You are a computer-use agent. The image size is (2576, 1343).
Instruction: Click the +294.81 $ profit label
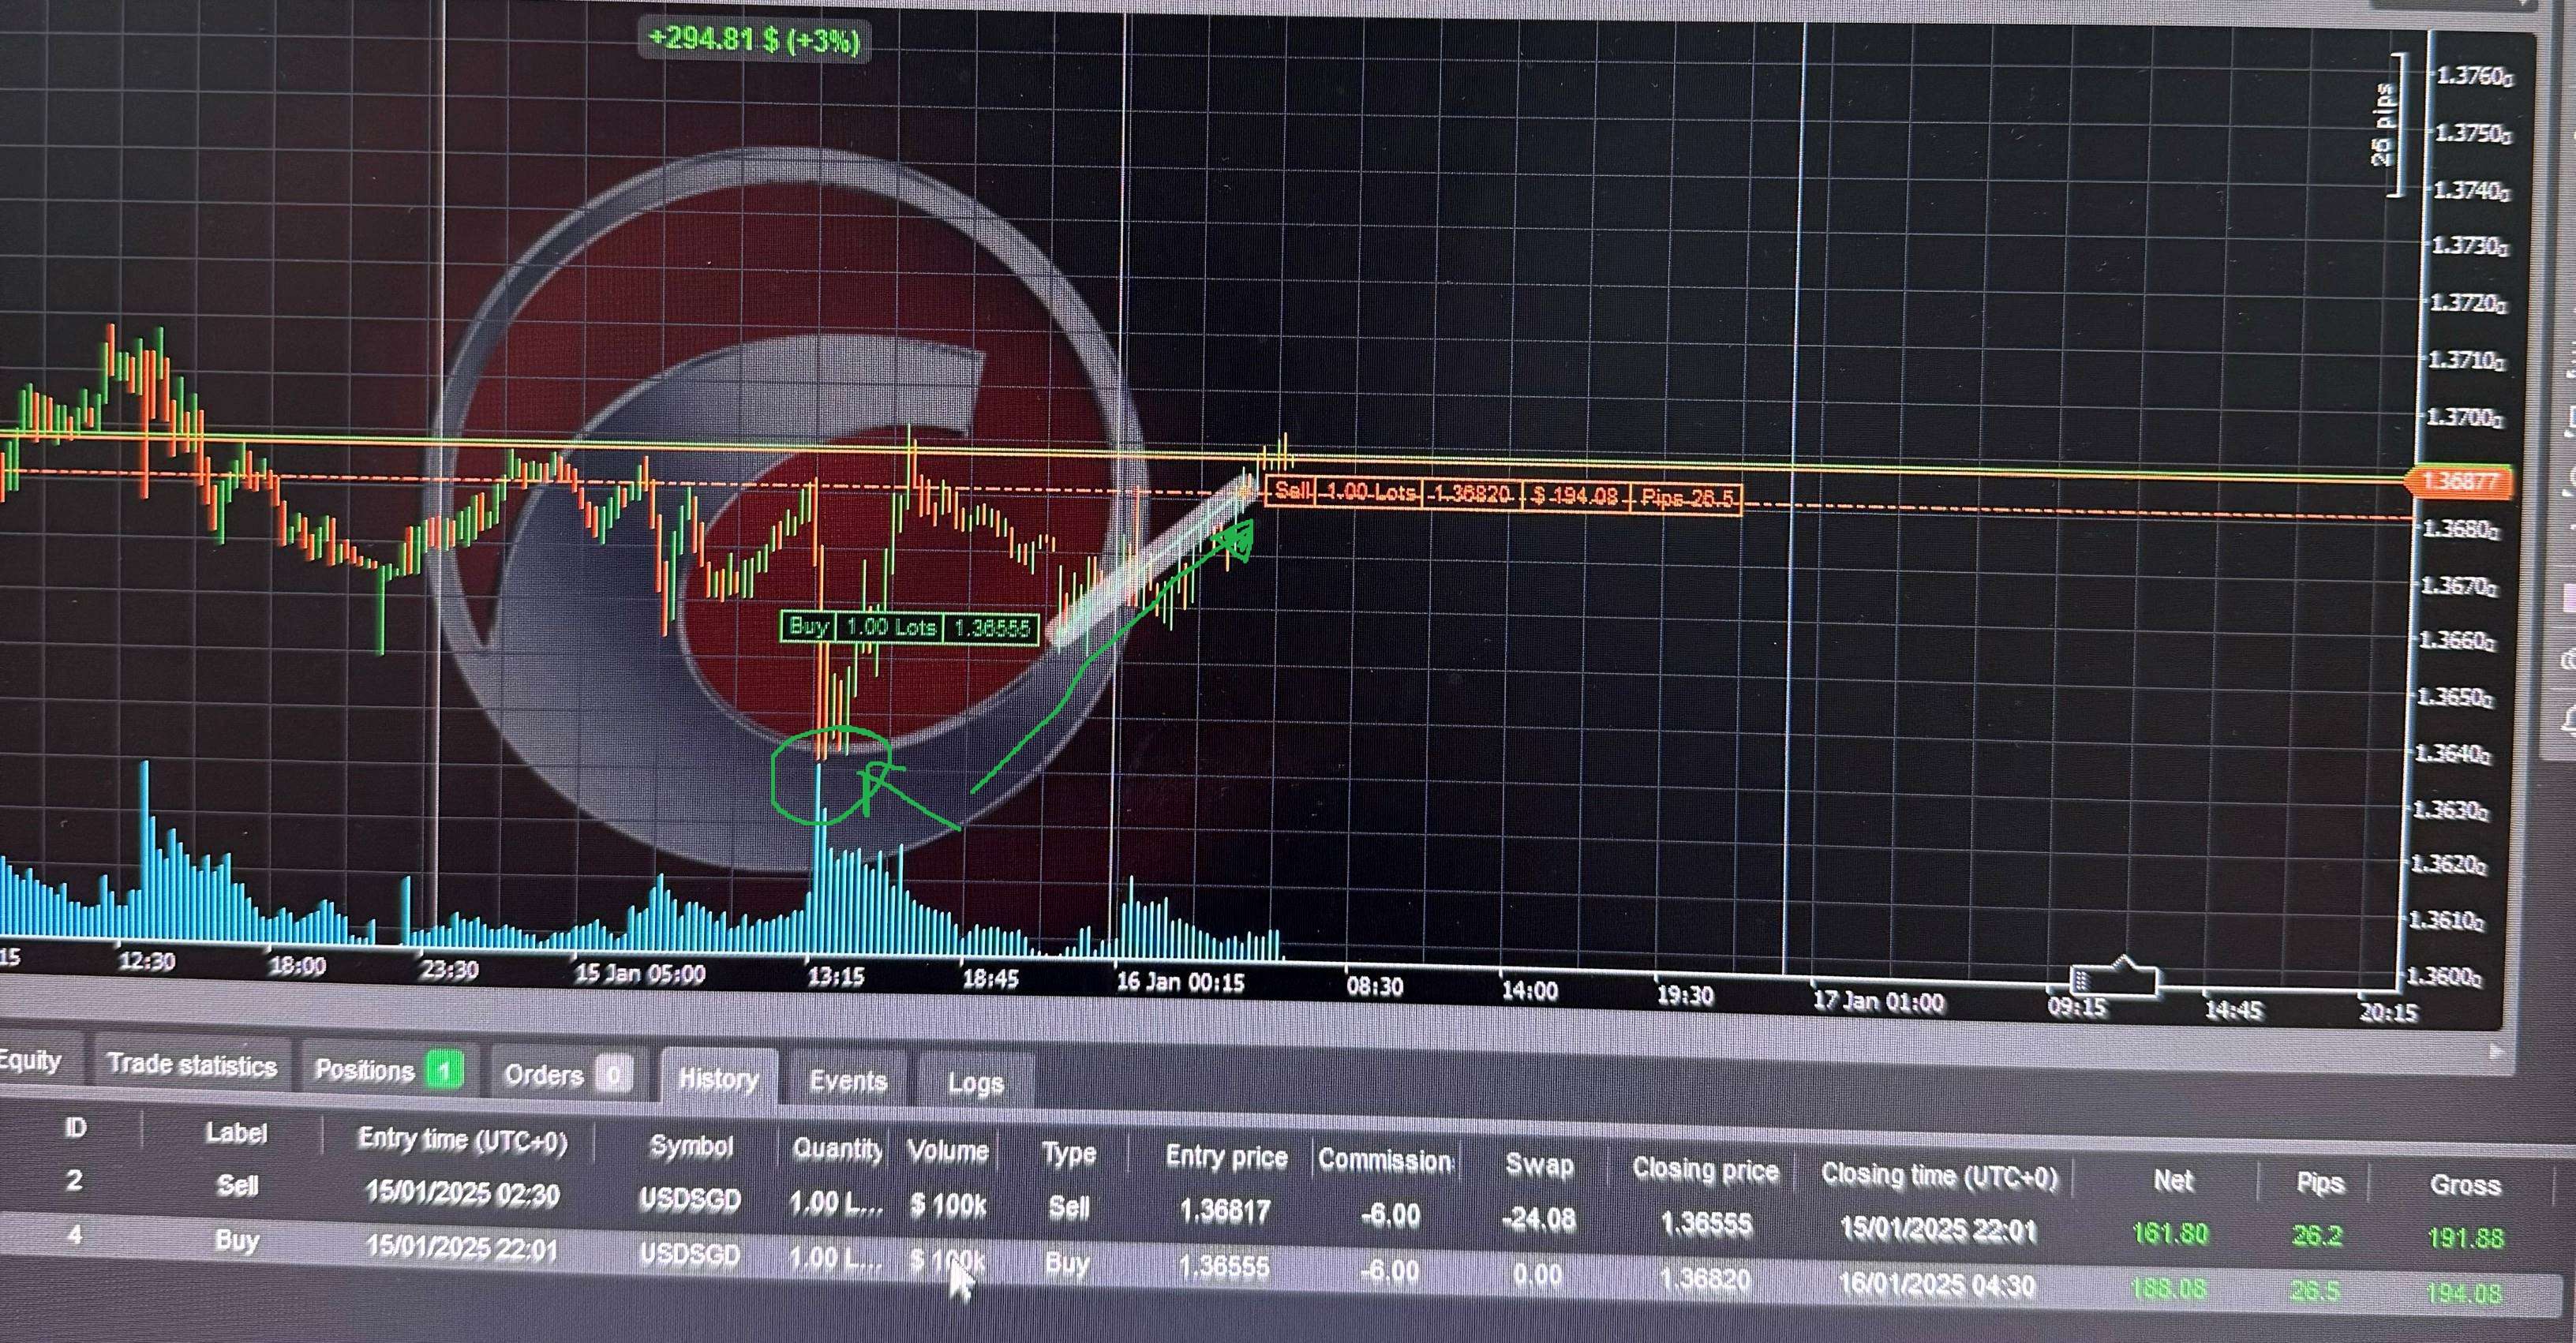(754, 41)
